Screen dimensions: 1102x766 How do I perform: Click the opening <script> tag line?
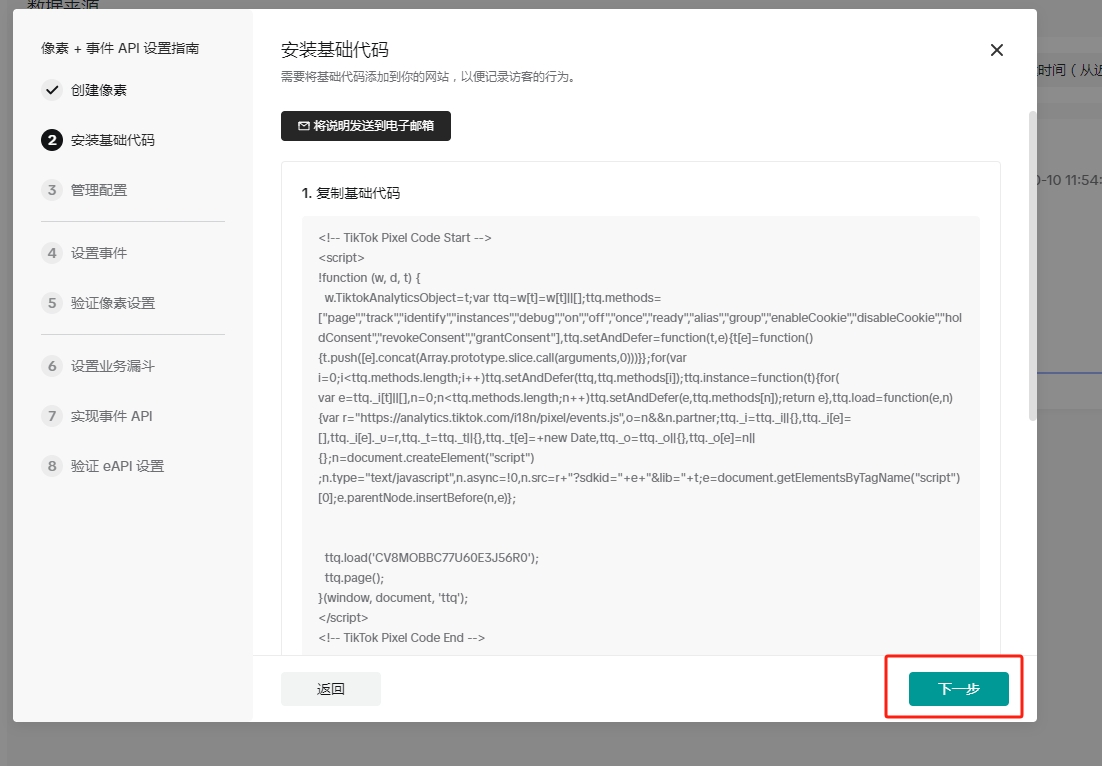pyautogui.click(x=342, y=258)
